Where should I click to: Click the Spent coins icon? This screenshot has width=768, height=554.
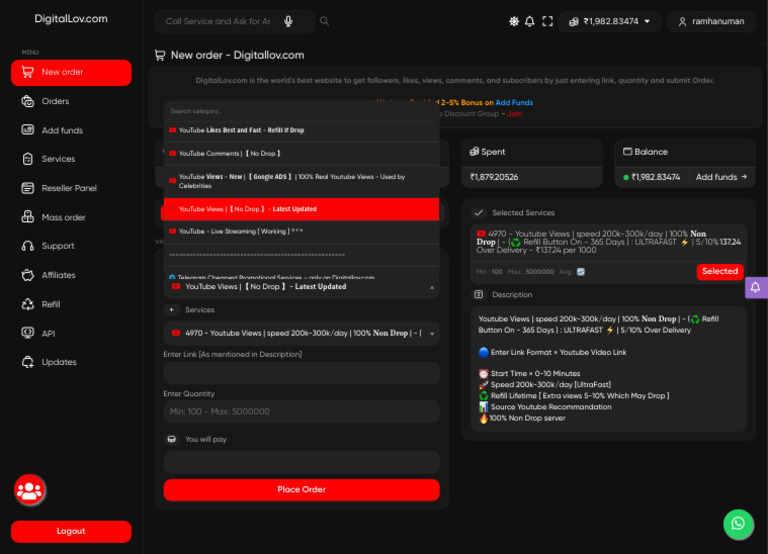point(474,152)
